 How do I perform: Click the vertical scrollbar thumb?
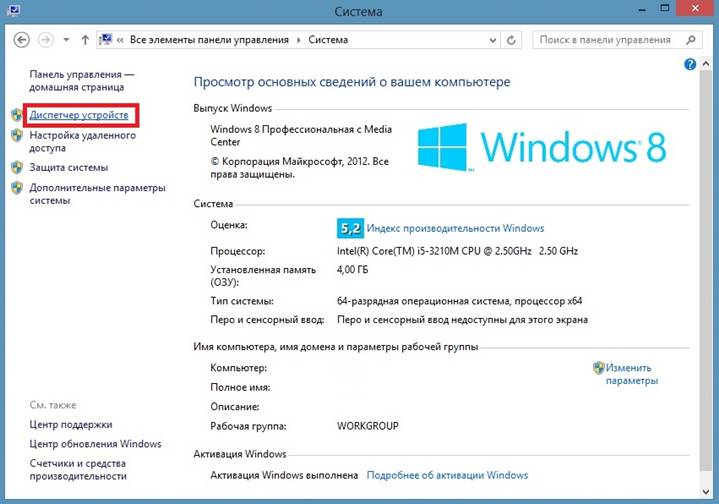706,271
